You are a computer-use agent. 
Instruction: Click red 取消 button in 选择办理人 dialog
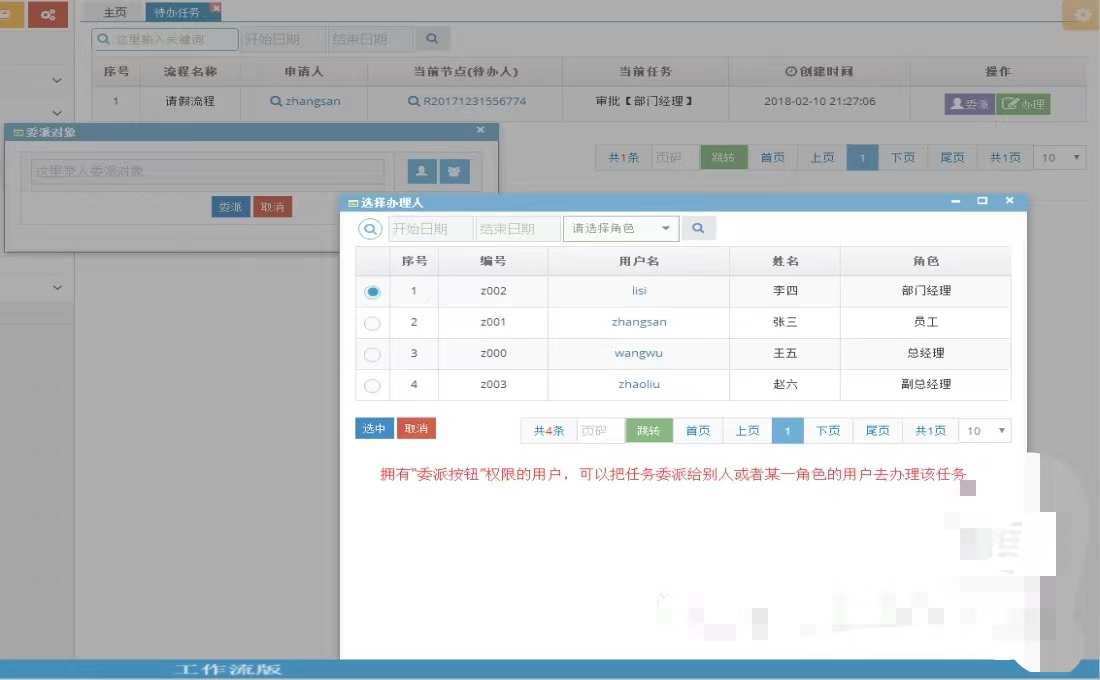416,428
